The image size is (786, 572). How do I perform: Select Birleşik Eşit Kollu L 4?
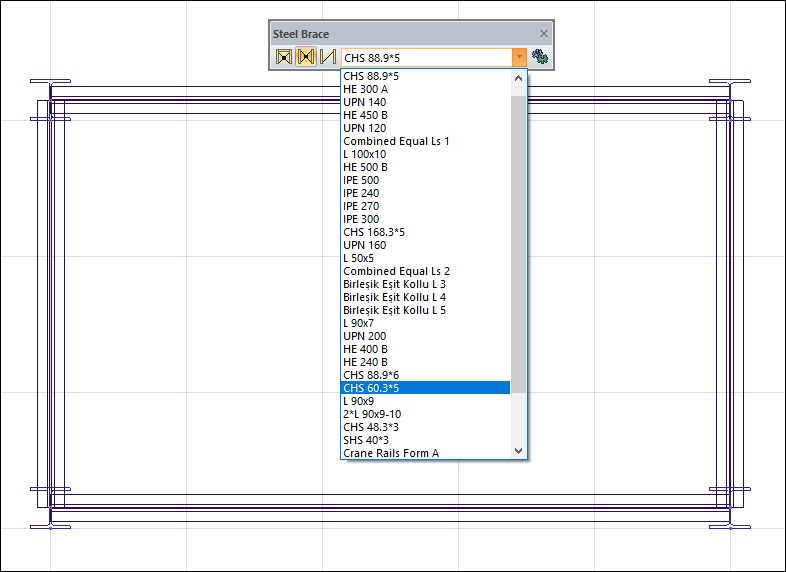coord(394,297)
